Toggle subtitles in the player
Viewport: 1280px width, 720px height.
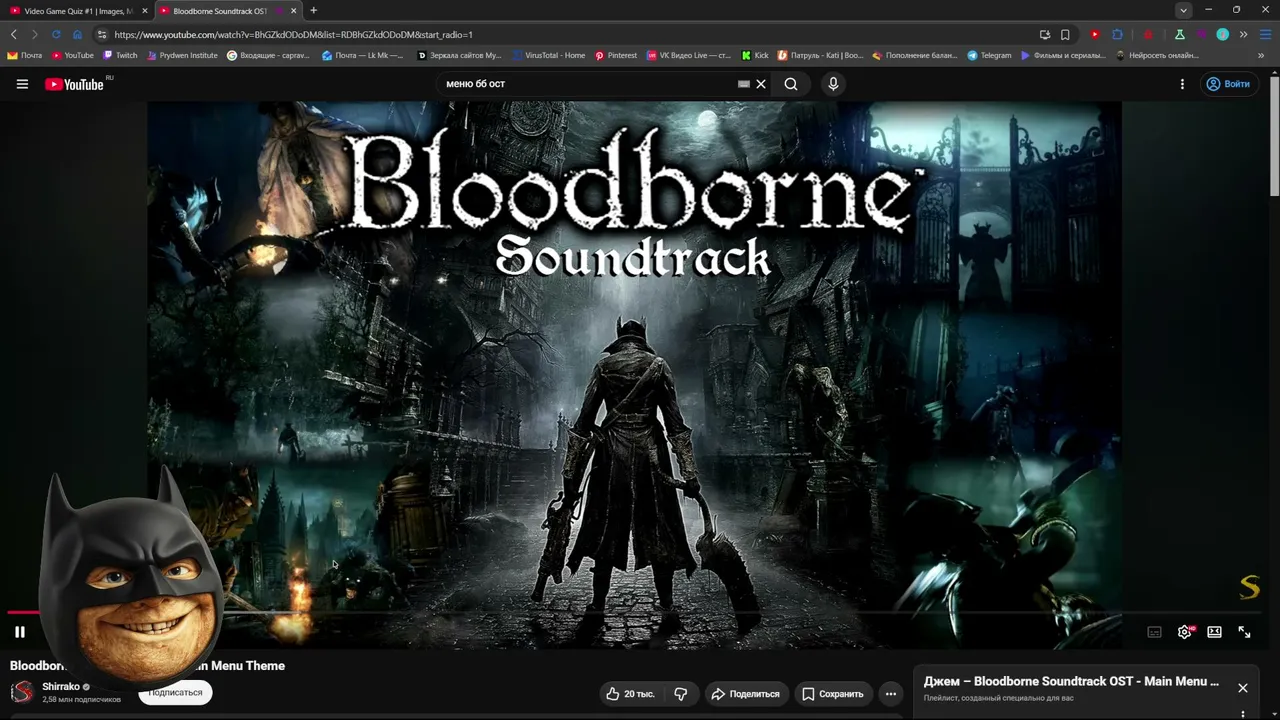(x=1154, y=632)
